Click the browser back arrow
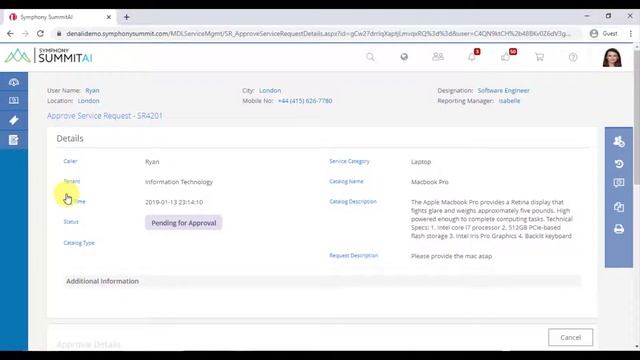Screen dimensions: 640x360 (10, 33)
